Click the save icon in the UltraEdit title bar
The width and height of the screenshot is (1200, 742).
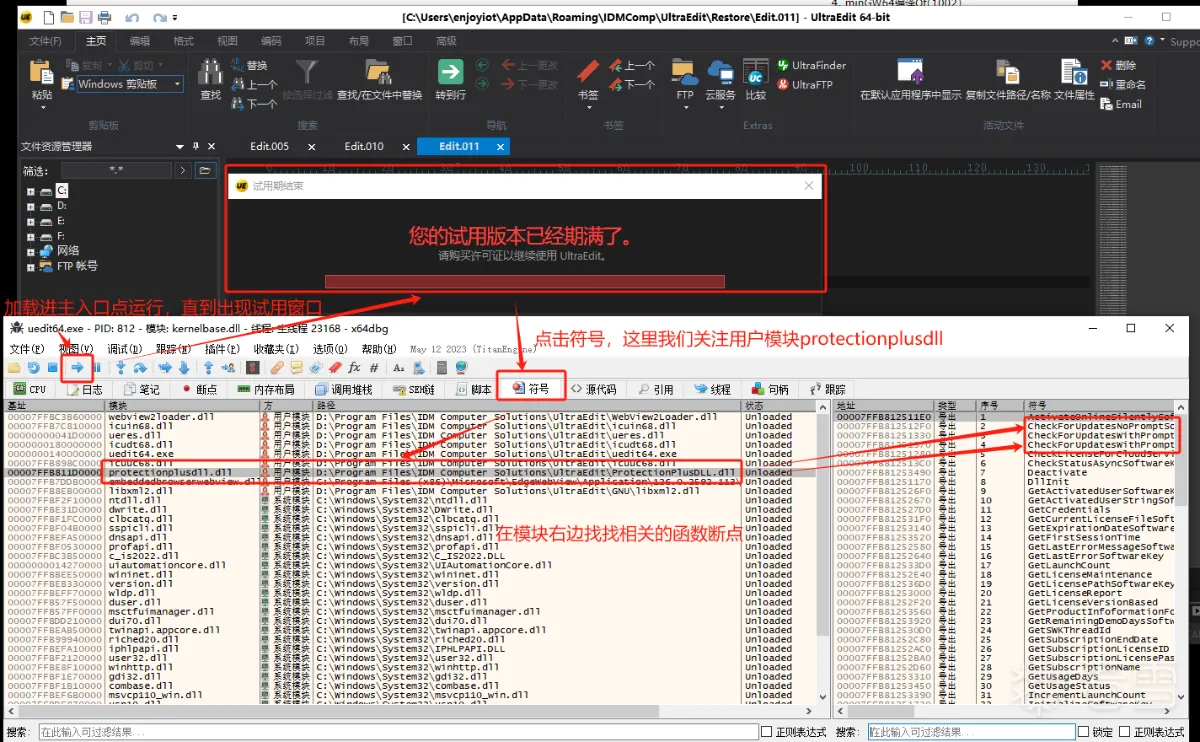[x=86, y=18]
